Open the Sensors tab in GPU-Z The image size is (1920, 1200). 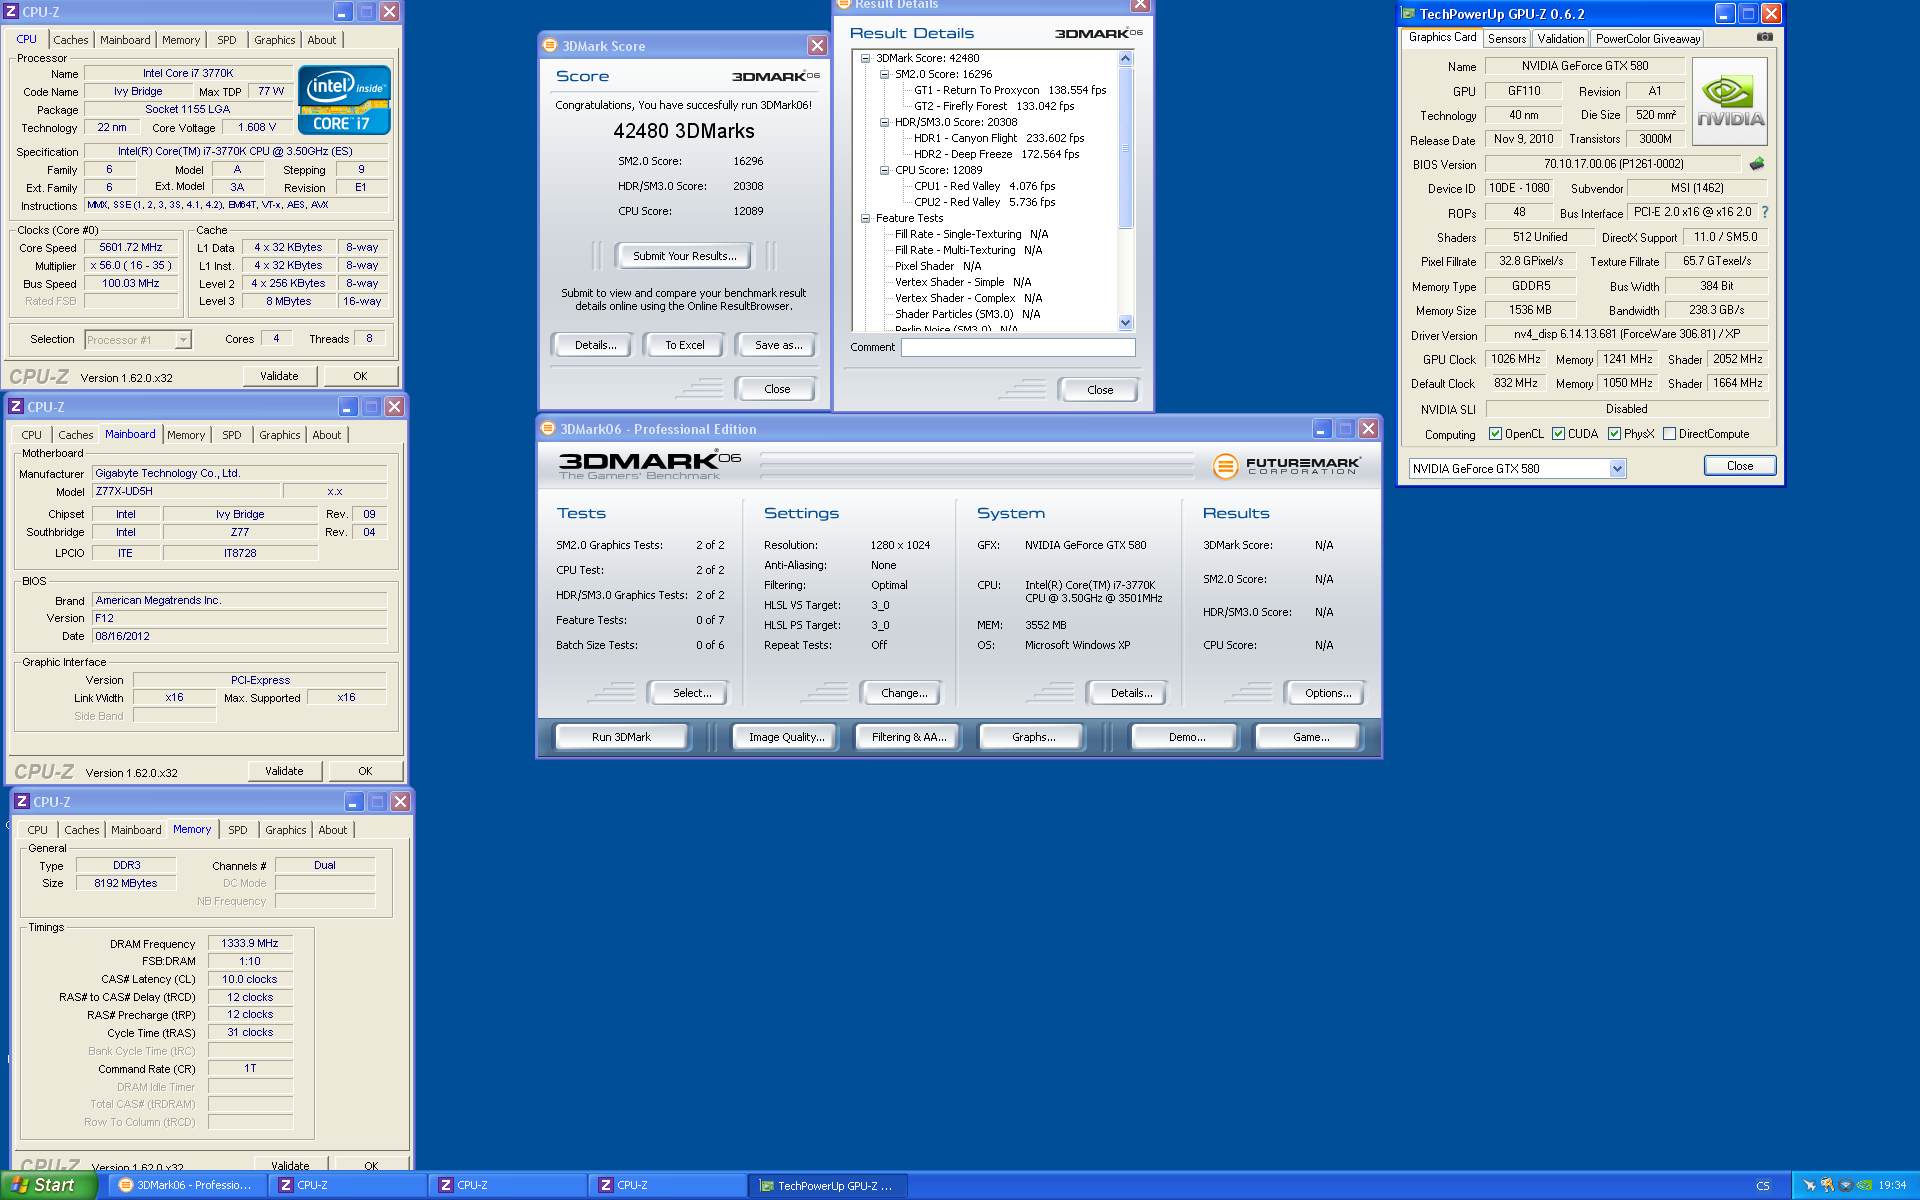(x=1506, y=38)
